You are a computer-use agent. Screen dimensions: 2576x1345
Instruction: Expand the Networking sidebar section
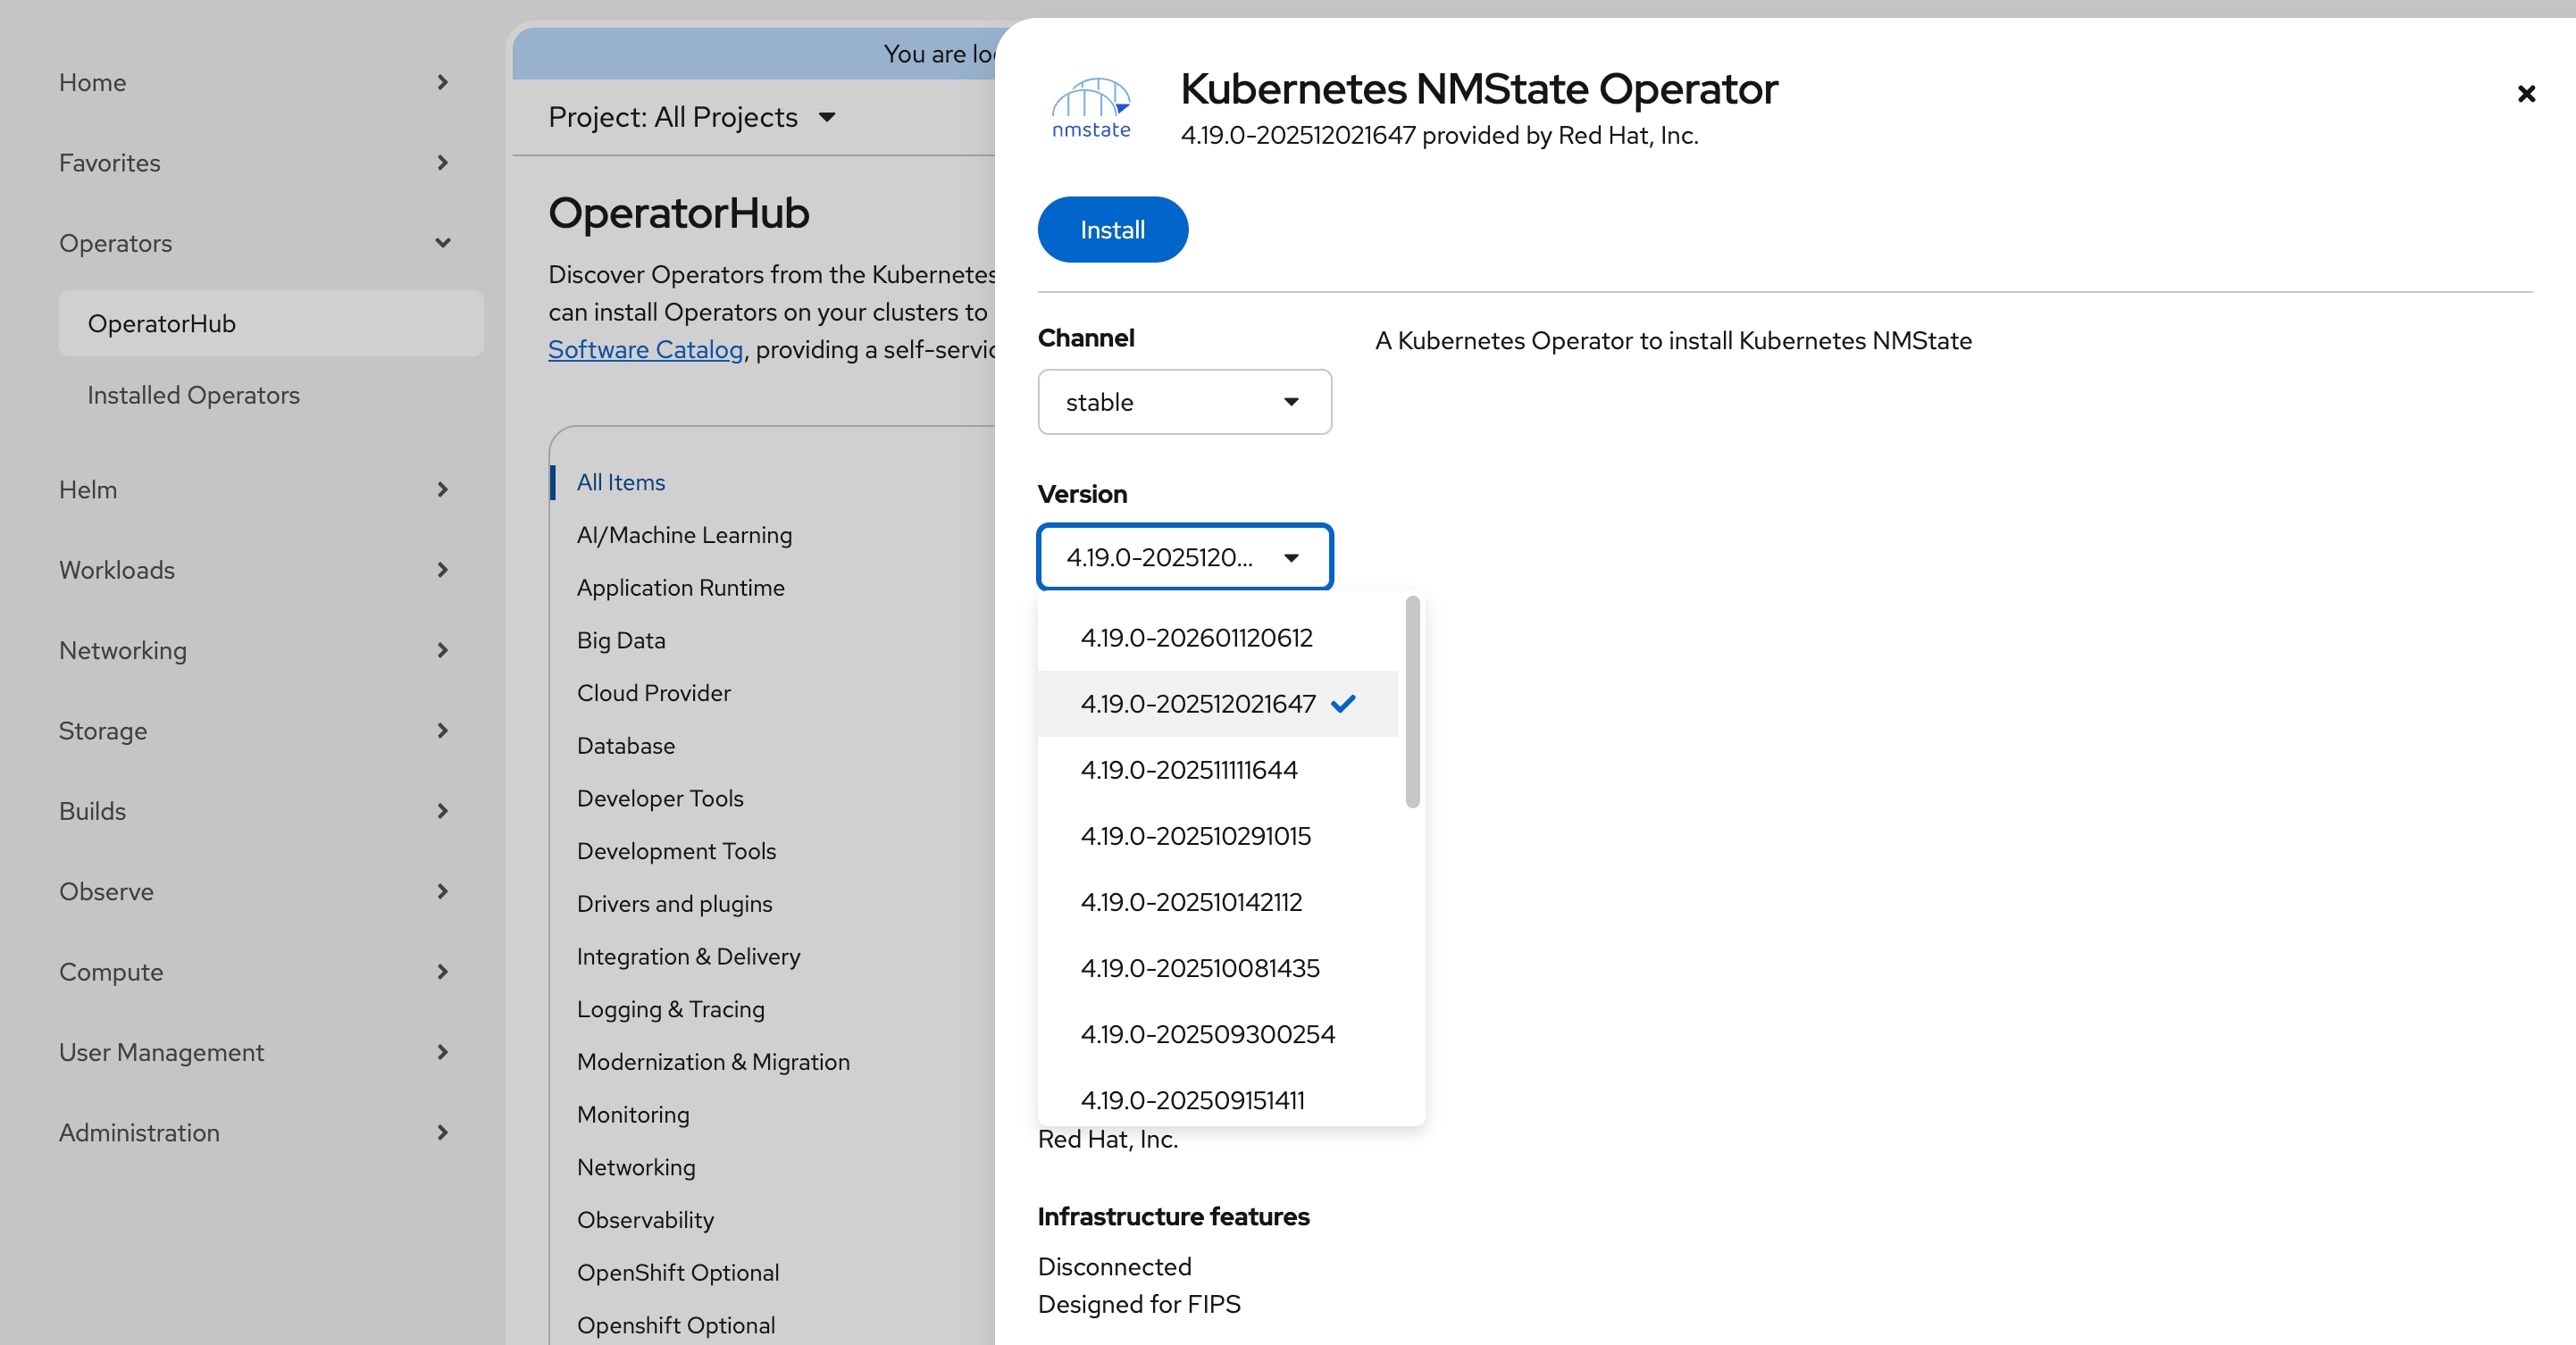pos(256,651)
